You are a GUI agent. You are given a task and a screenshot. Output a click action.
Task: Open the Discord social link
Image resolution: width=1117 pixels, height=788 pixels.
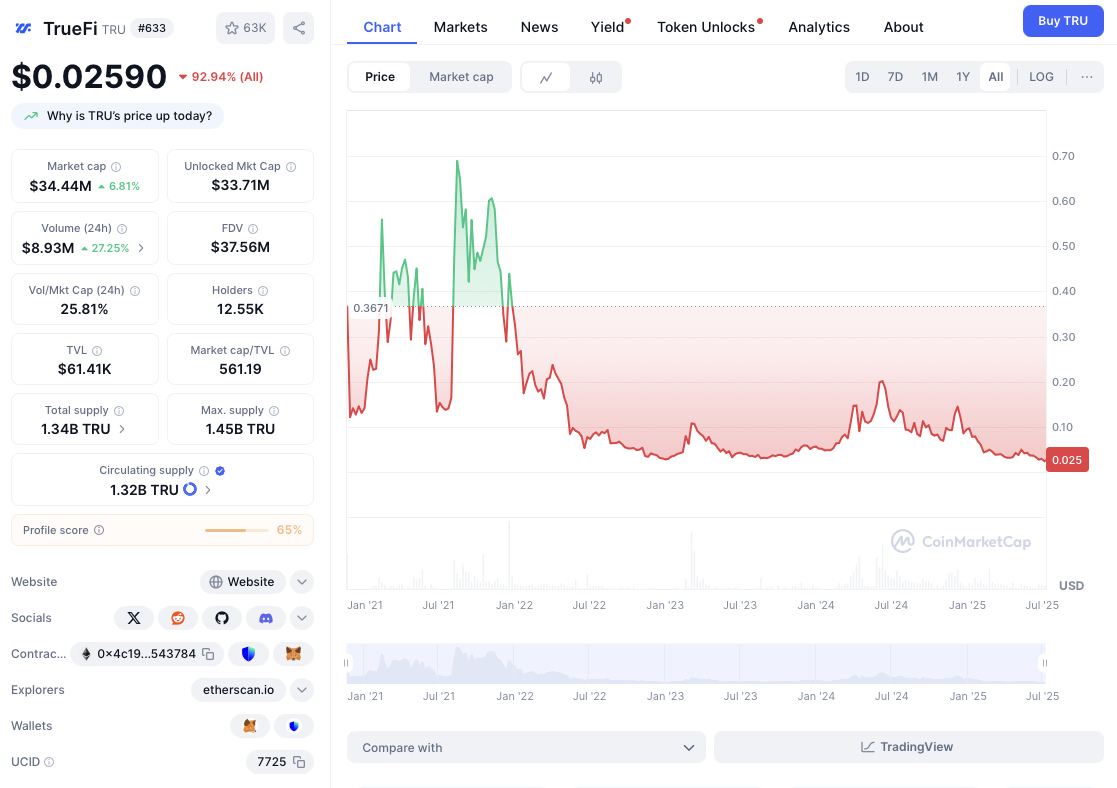pos(266,618)
